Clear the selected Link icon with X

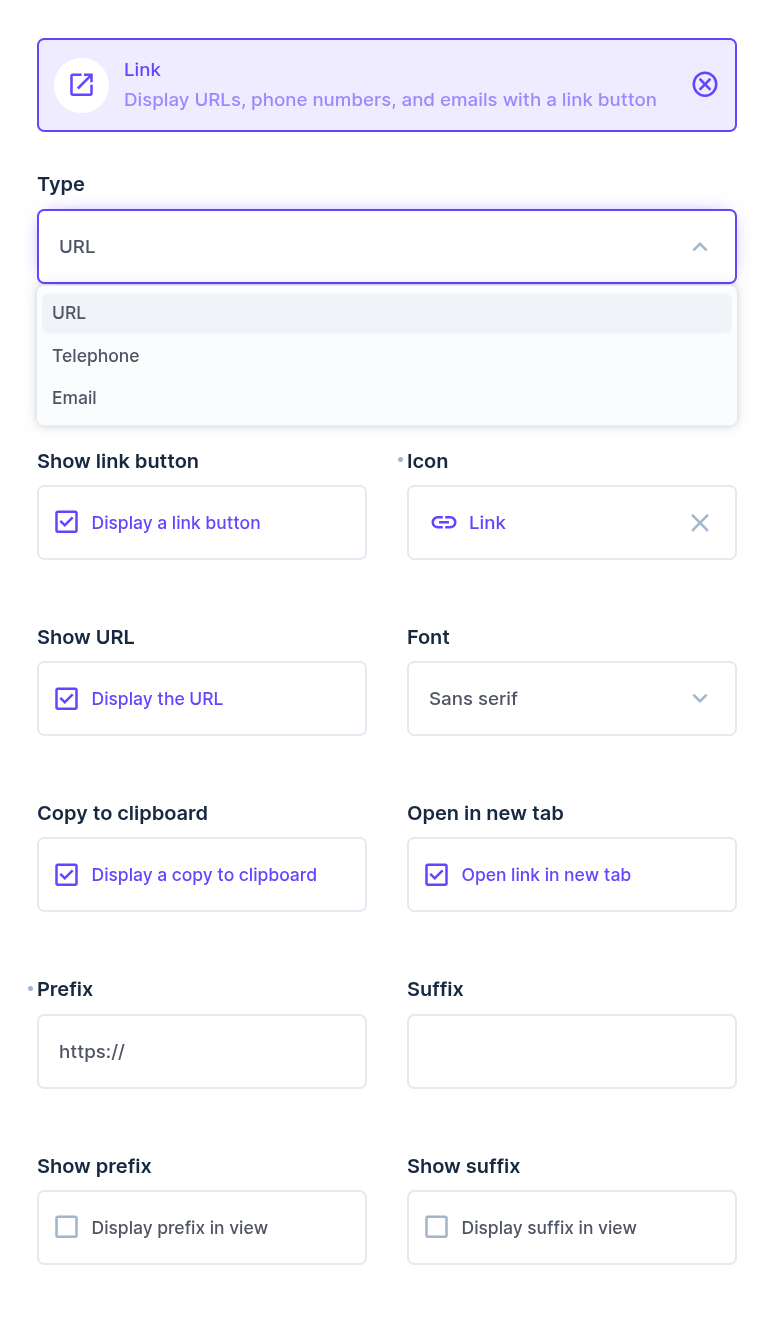[700, 522]
